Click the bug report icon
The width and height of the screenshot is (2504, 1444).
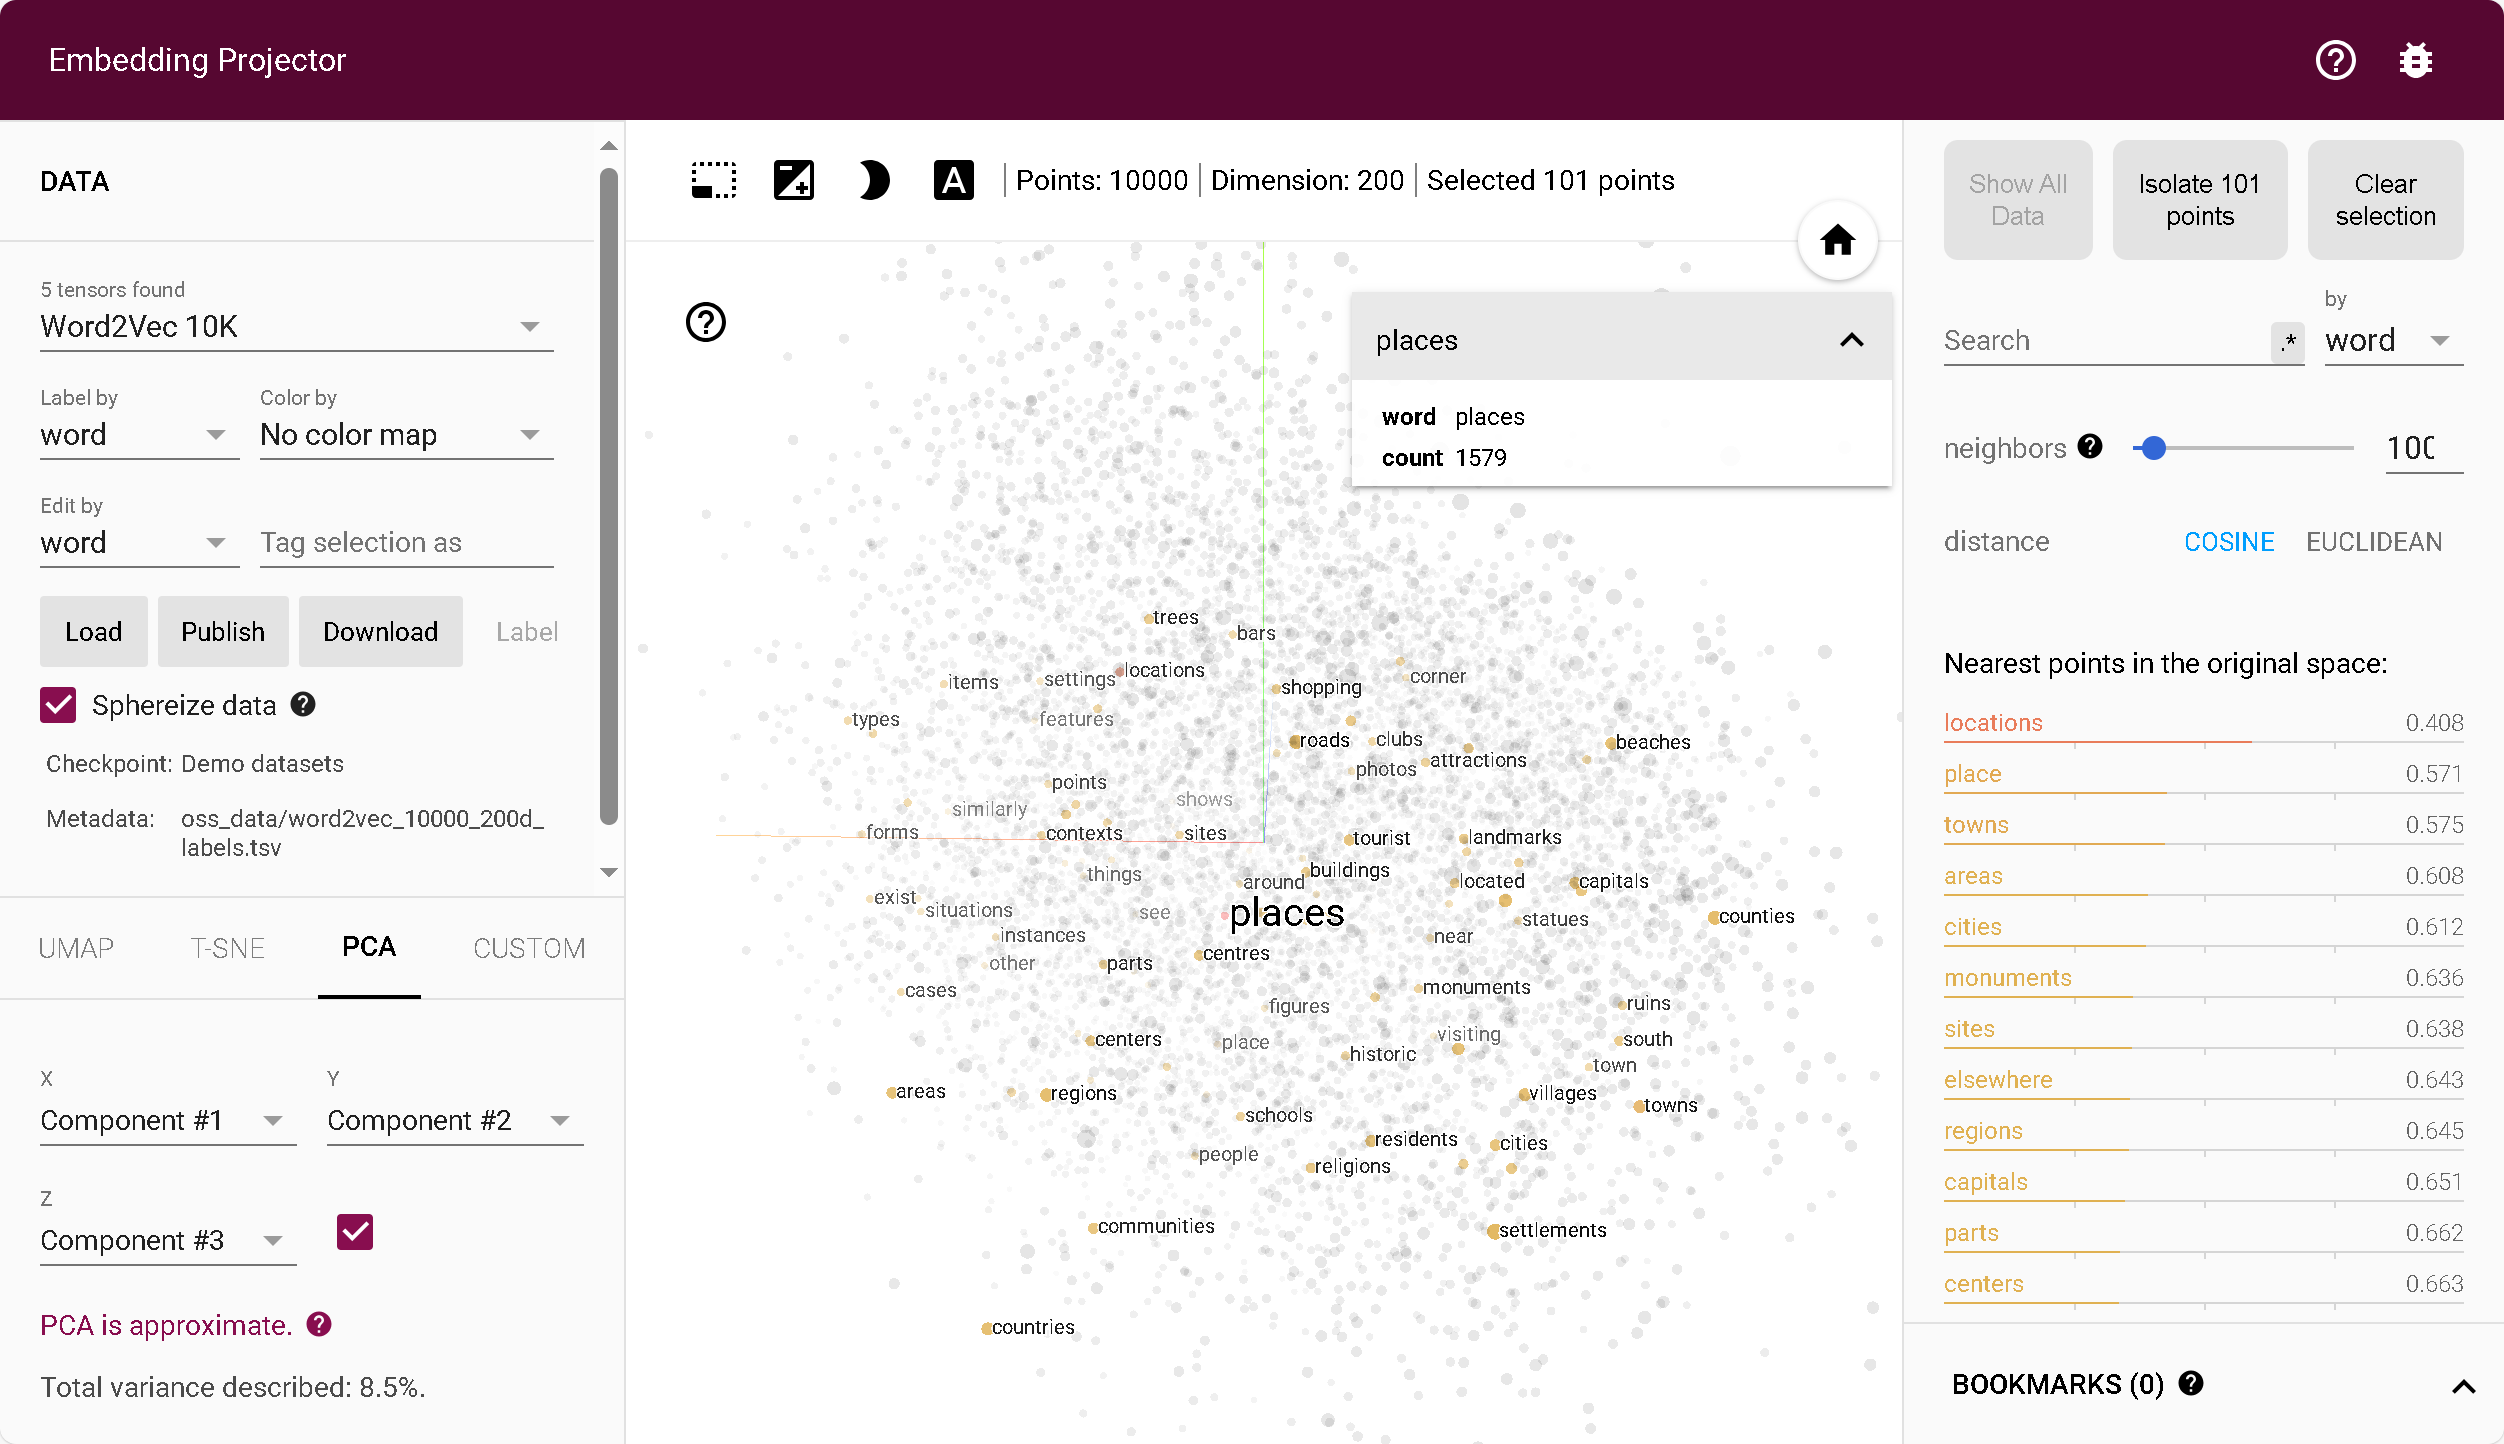click(x=2415, y=61)
